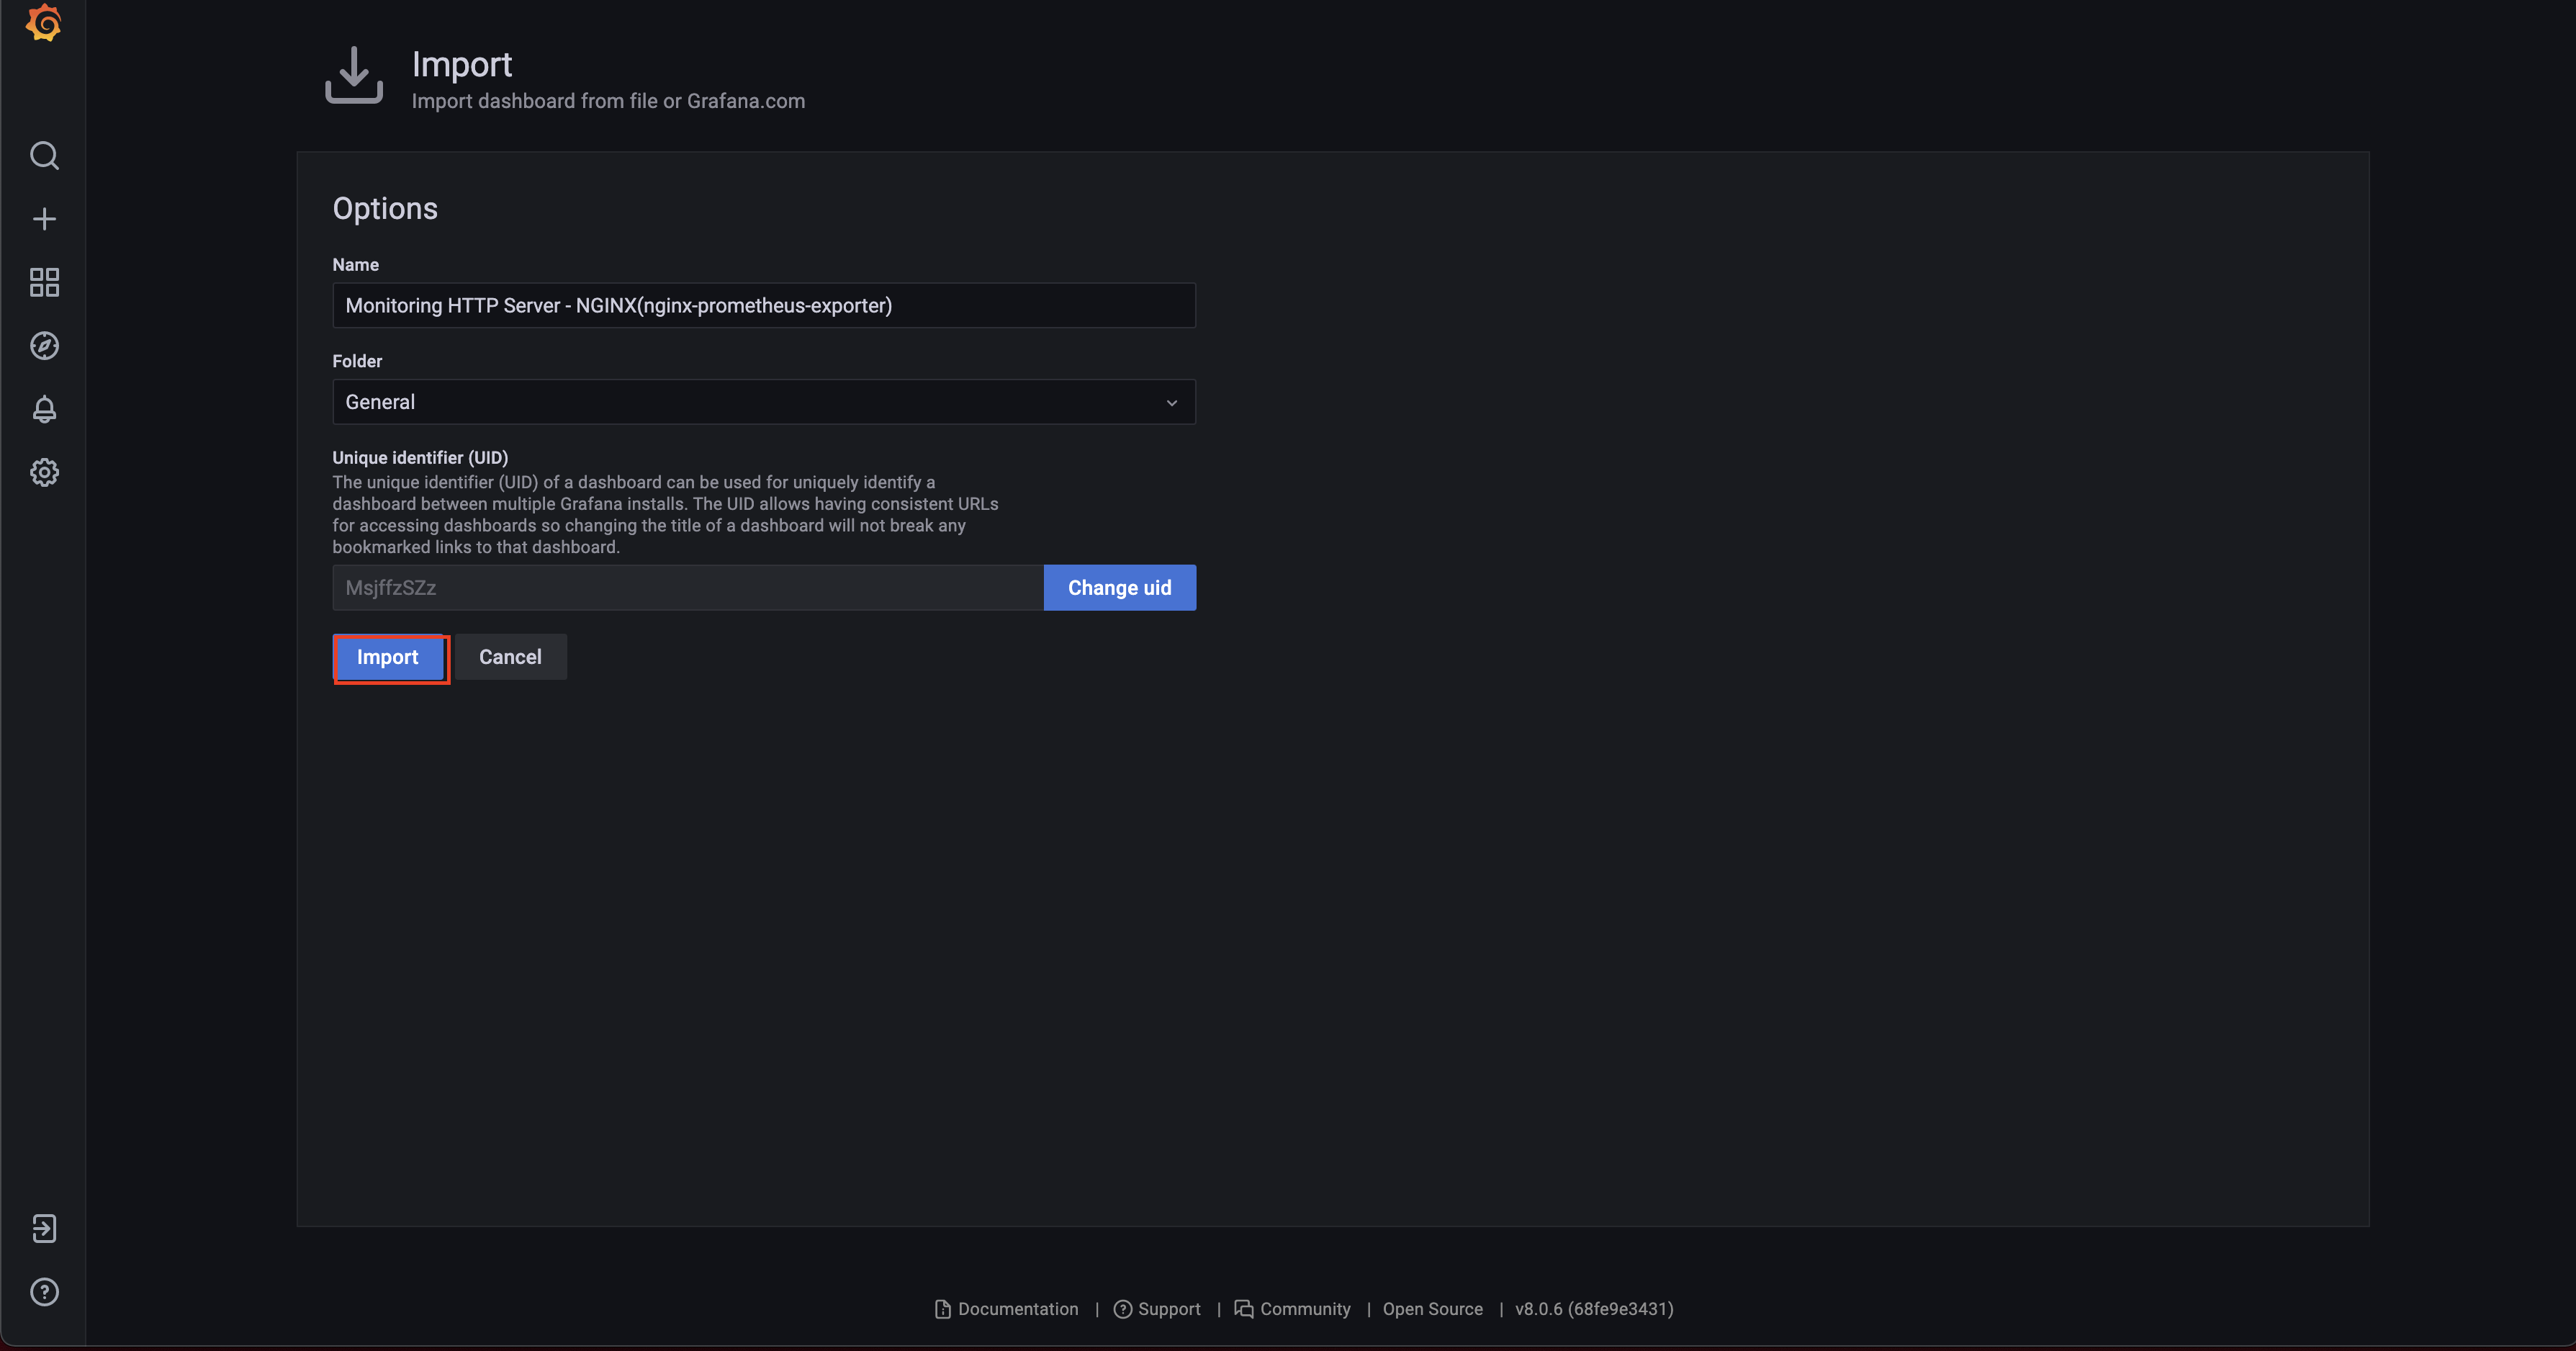
Task: Open the Support footer link
Action: (1168, 1309)
